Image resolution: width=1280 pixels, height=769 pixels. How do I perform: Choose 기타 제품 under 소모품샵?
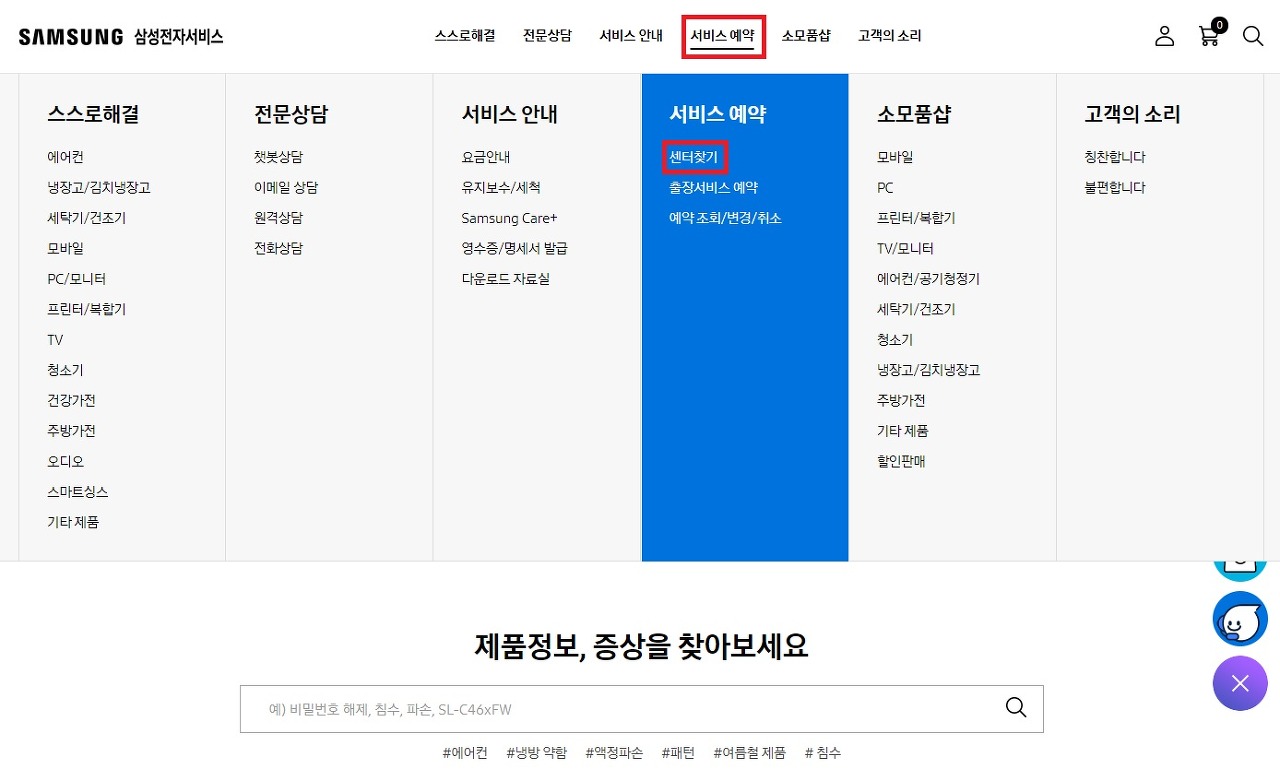tap(903, 431)
